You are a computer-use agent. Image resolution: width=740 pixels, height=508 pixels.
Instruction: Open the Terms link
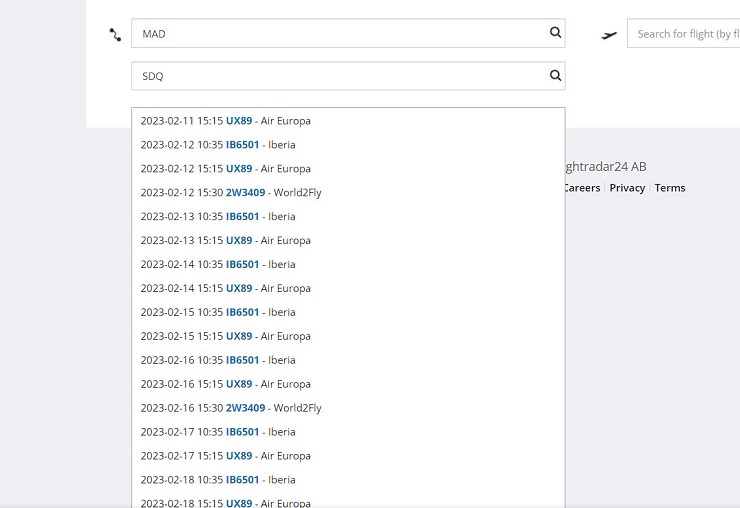(670, 188)
